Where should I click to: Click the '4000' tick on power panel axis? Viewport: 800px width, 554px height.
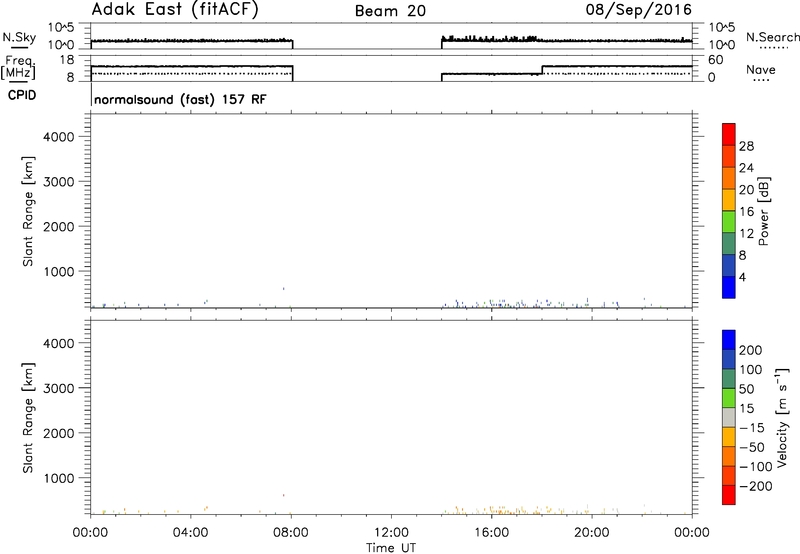(x=59, y=137)
